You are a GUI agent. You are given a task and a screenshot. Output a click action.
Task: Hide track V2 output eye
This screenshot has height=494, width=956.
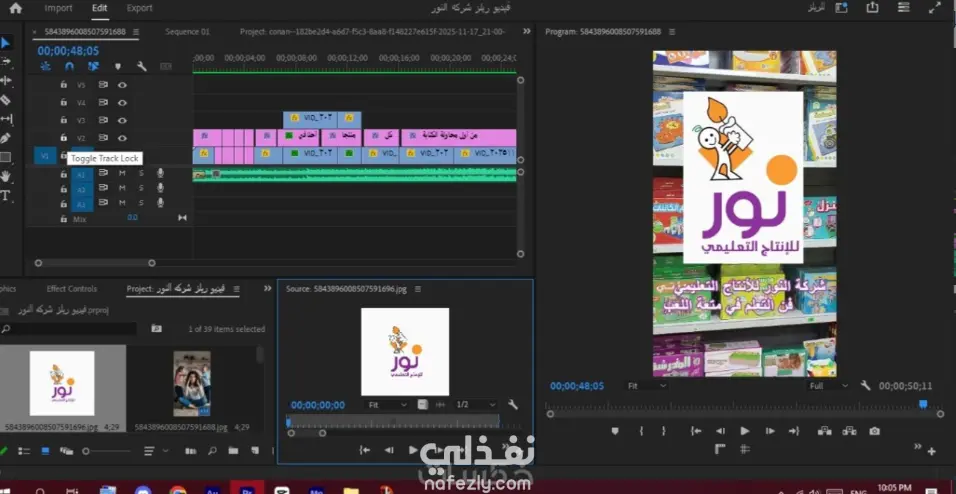point(122,138)
